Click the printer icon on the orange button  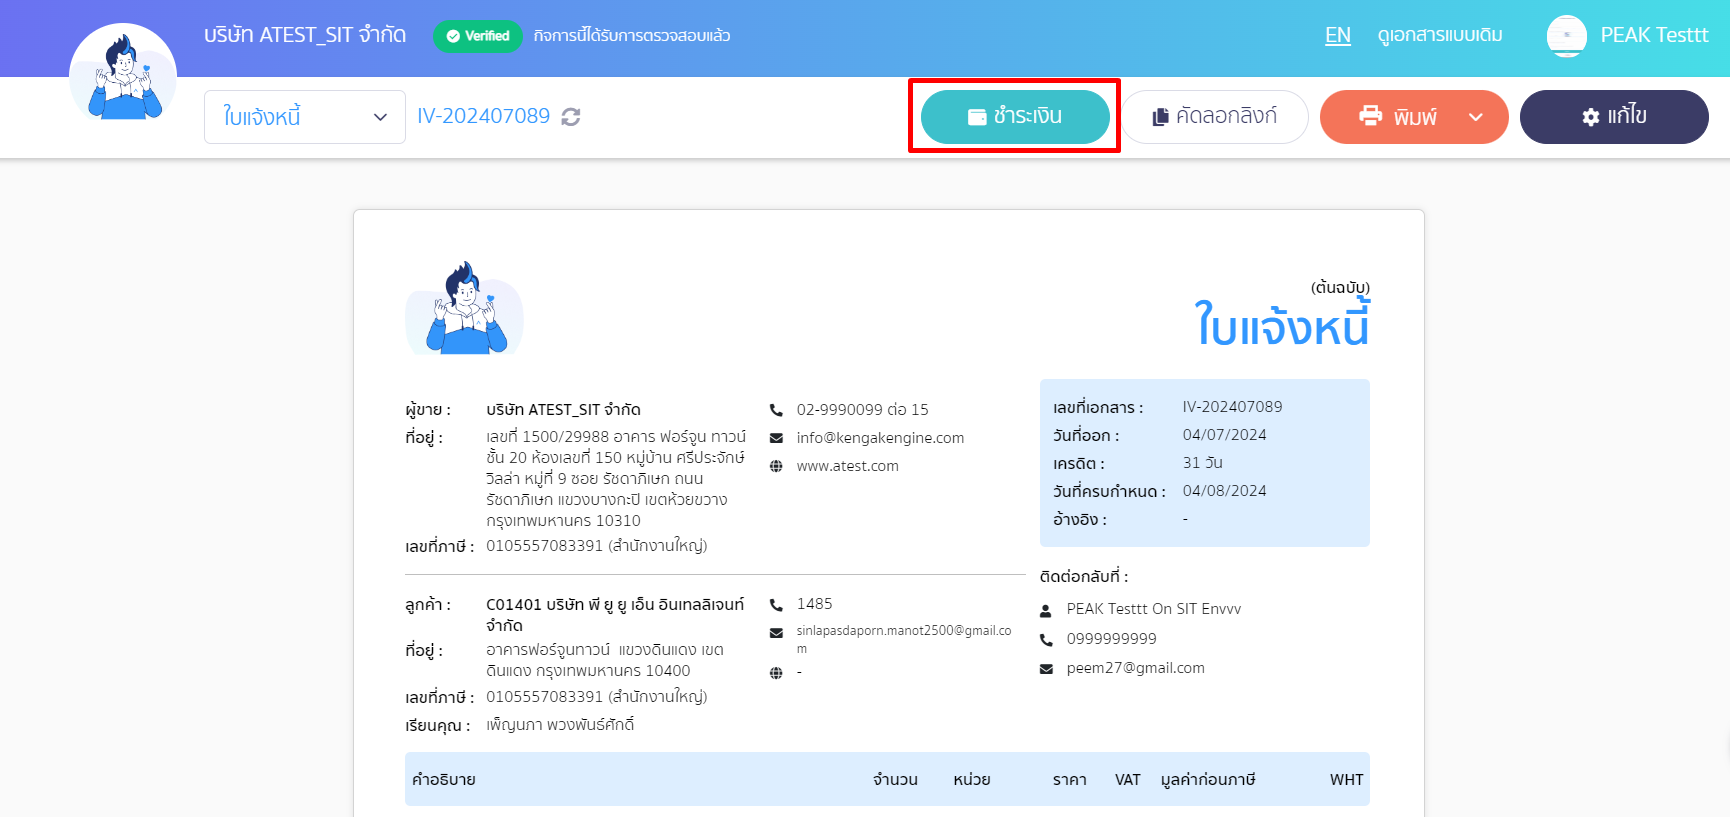pos(1370,116)
